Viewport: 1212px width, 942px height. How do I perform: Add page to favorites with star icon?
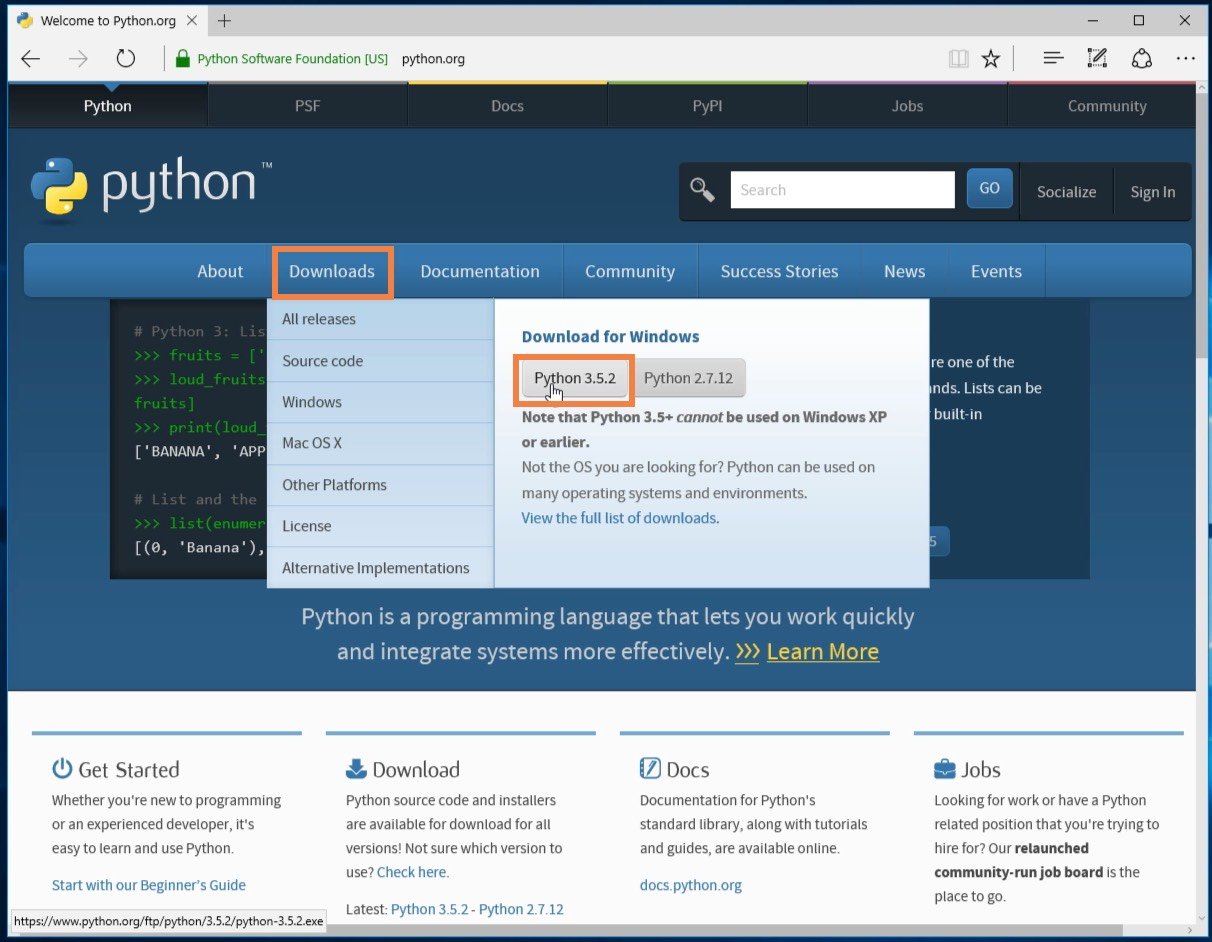(990, 59)
